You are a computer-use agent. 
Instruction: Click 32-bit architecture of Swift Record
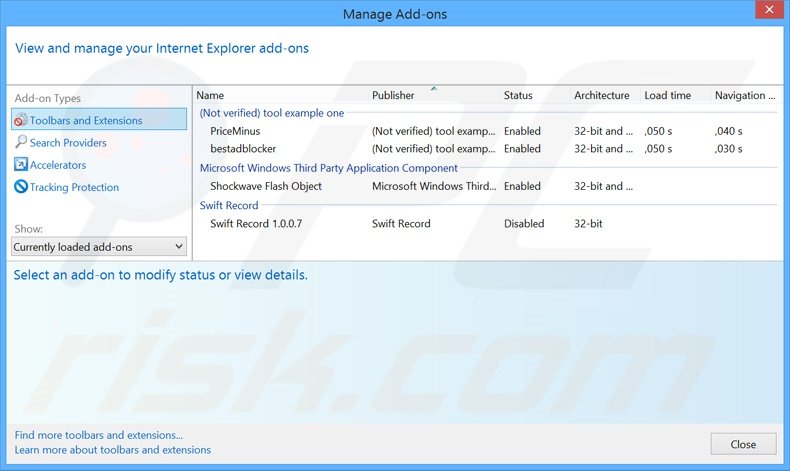coord(588,223)
